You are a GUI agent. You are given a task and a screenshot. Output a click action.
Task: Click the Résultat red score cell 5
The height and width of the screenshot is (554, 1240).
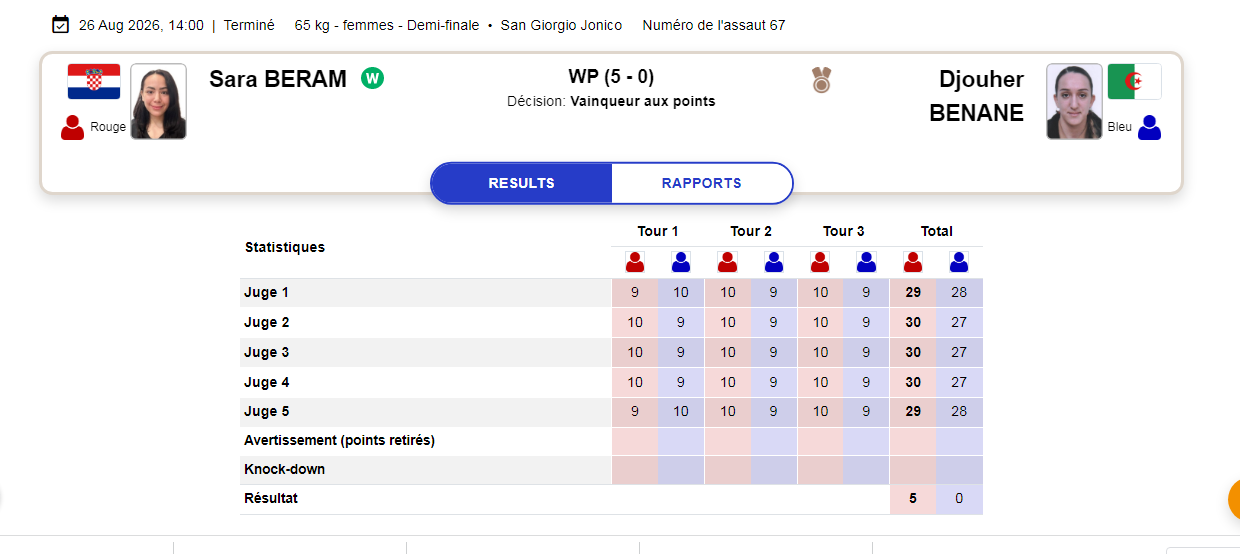click(913, 498)
